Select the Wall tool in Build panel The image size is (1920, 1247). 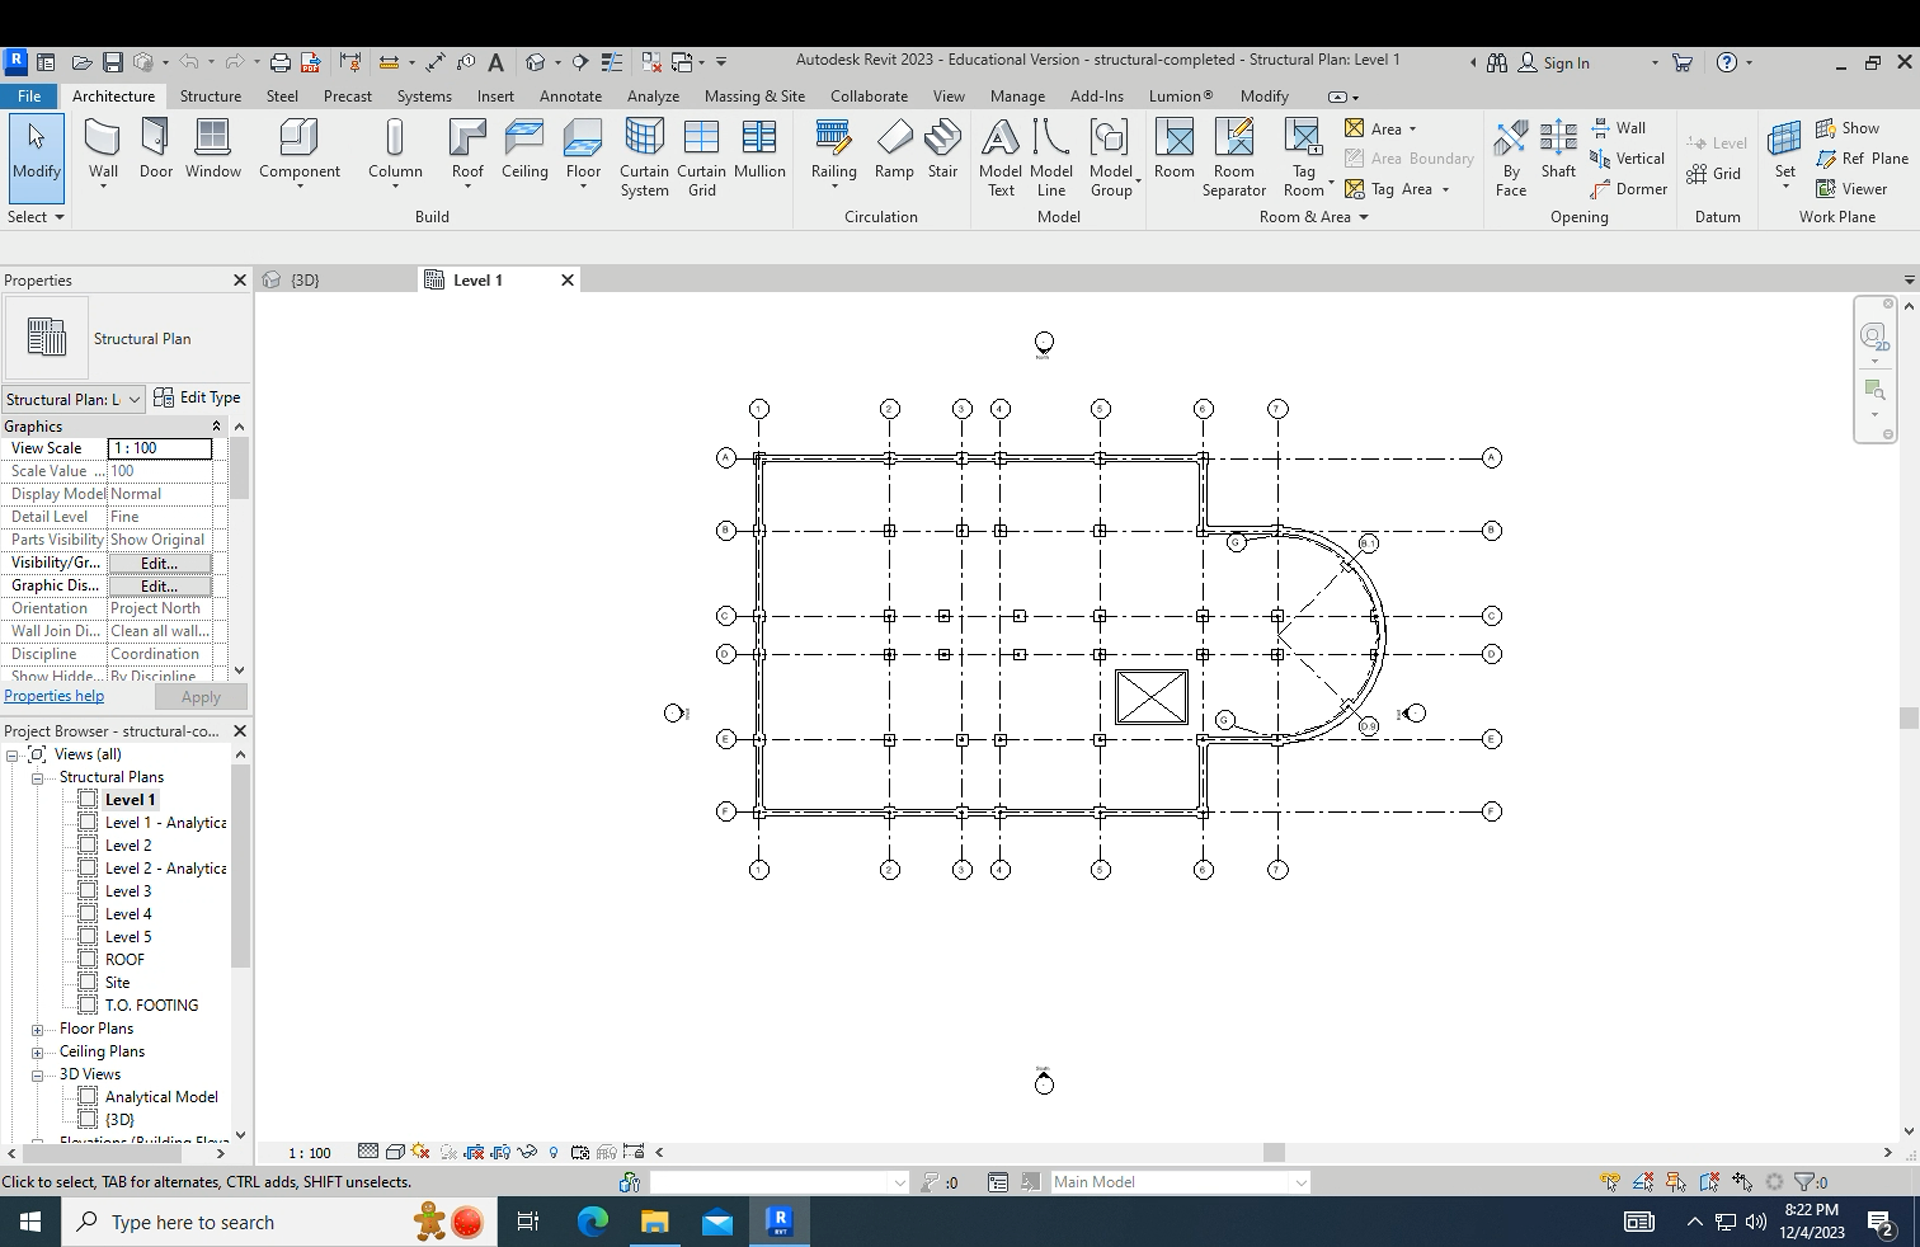pyautogui.click(x=103, y=150)
